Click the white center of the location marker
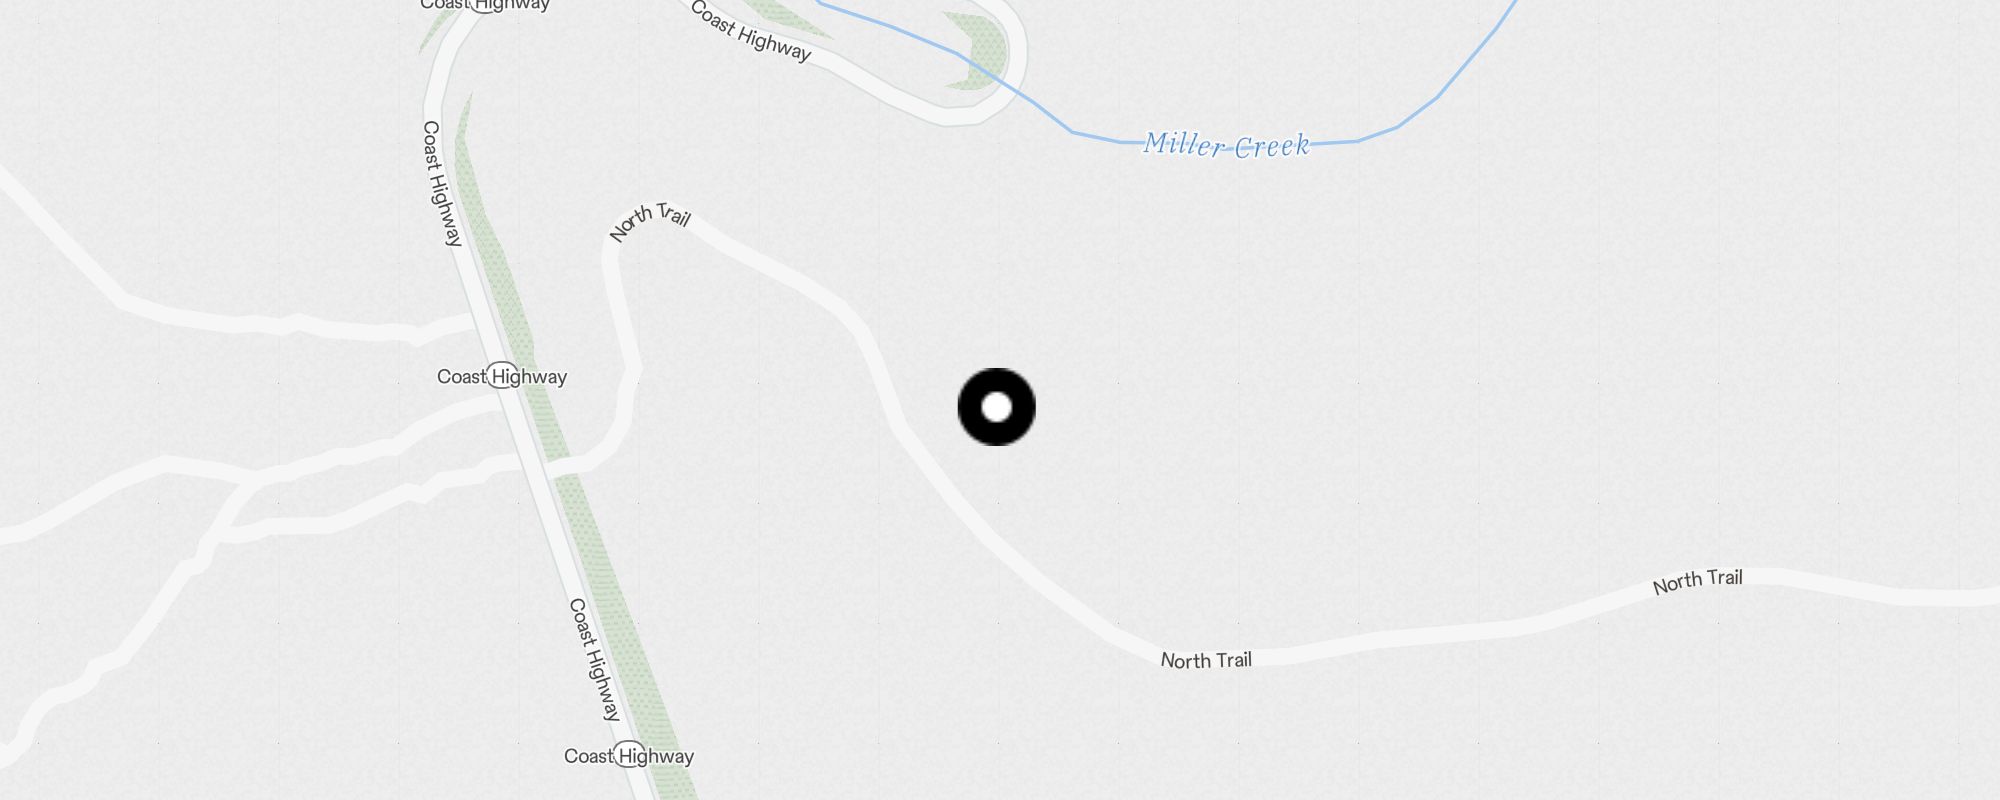 [x=997, y=407]
